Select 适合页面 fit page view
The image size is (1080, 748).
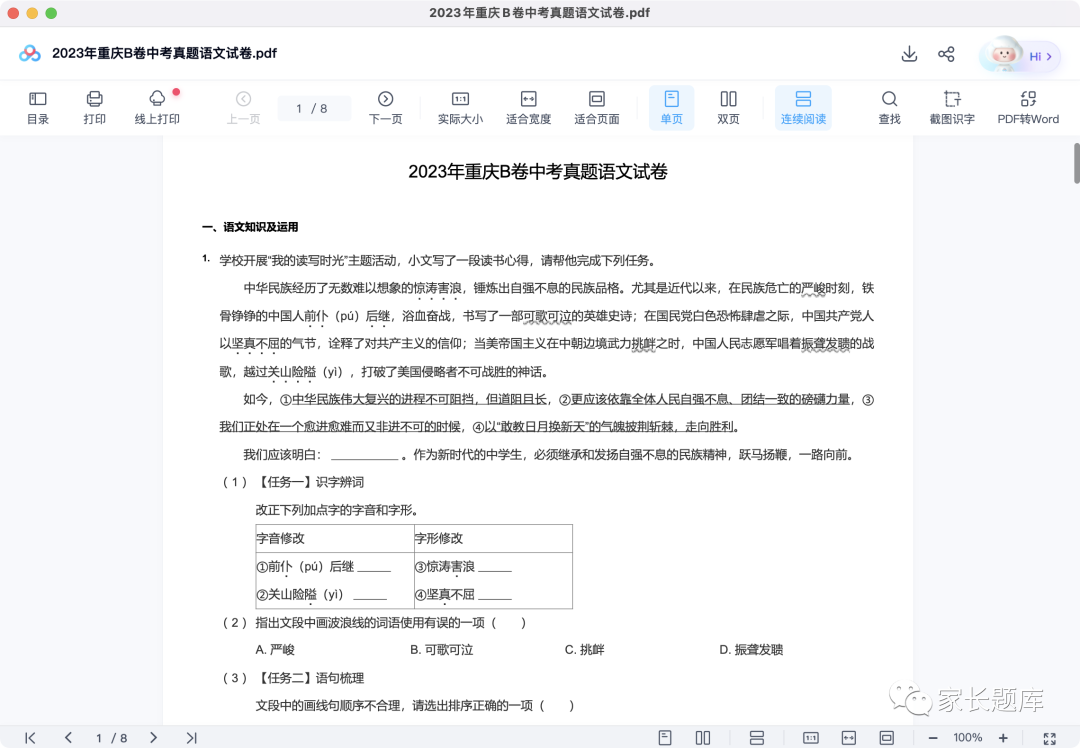pyautogui.click(x=596, y=107)
